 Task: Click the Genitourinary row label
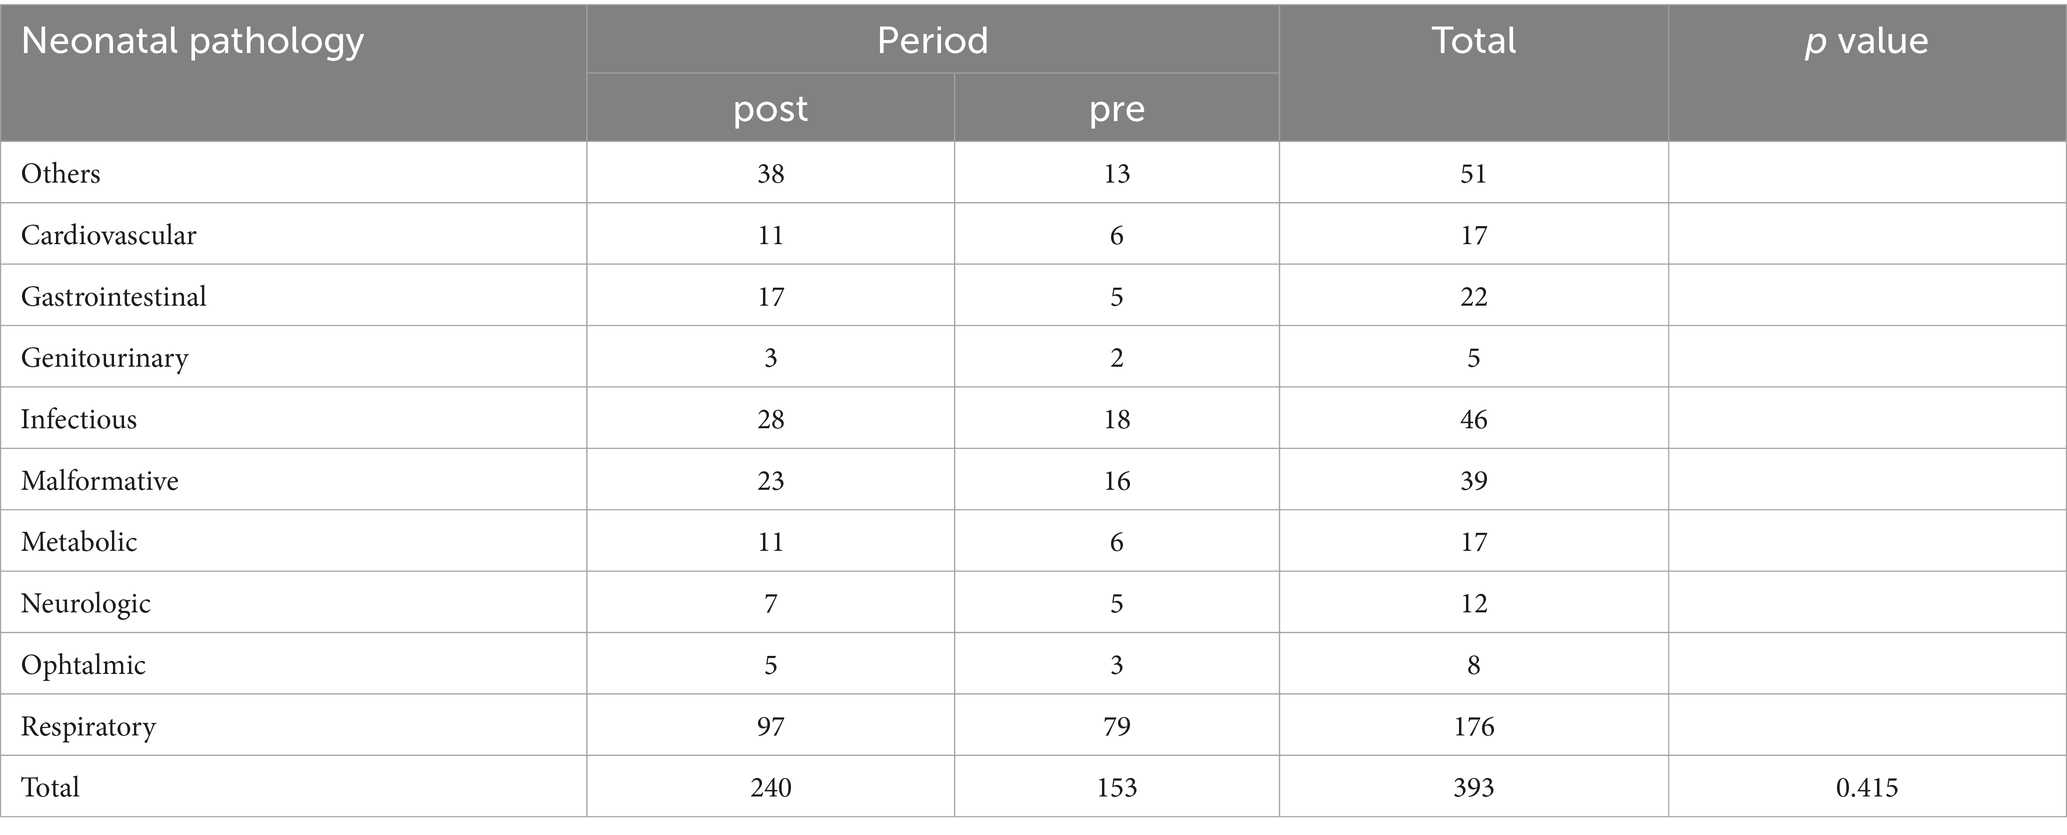pyautogui.click(x=104, y=358)
